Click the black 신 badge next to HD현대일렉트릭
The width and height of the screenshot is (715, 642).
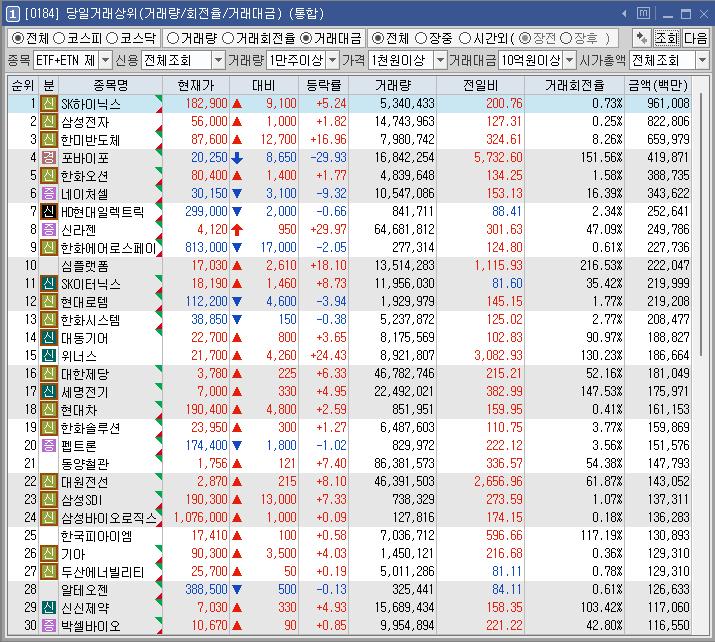pyautogui.click(x=48, y=211)
